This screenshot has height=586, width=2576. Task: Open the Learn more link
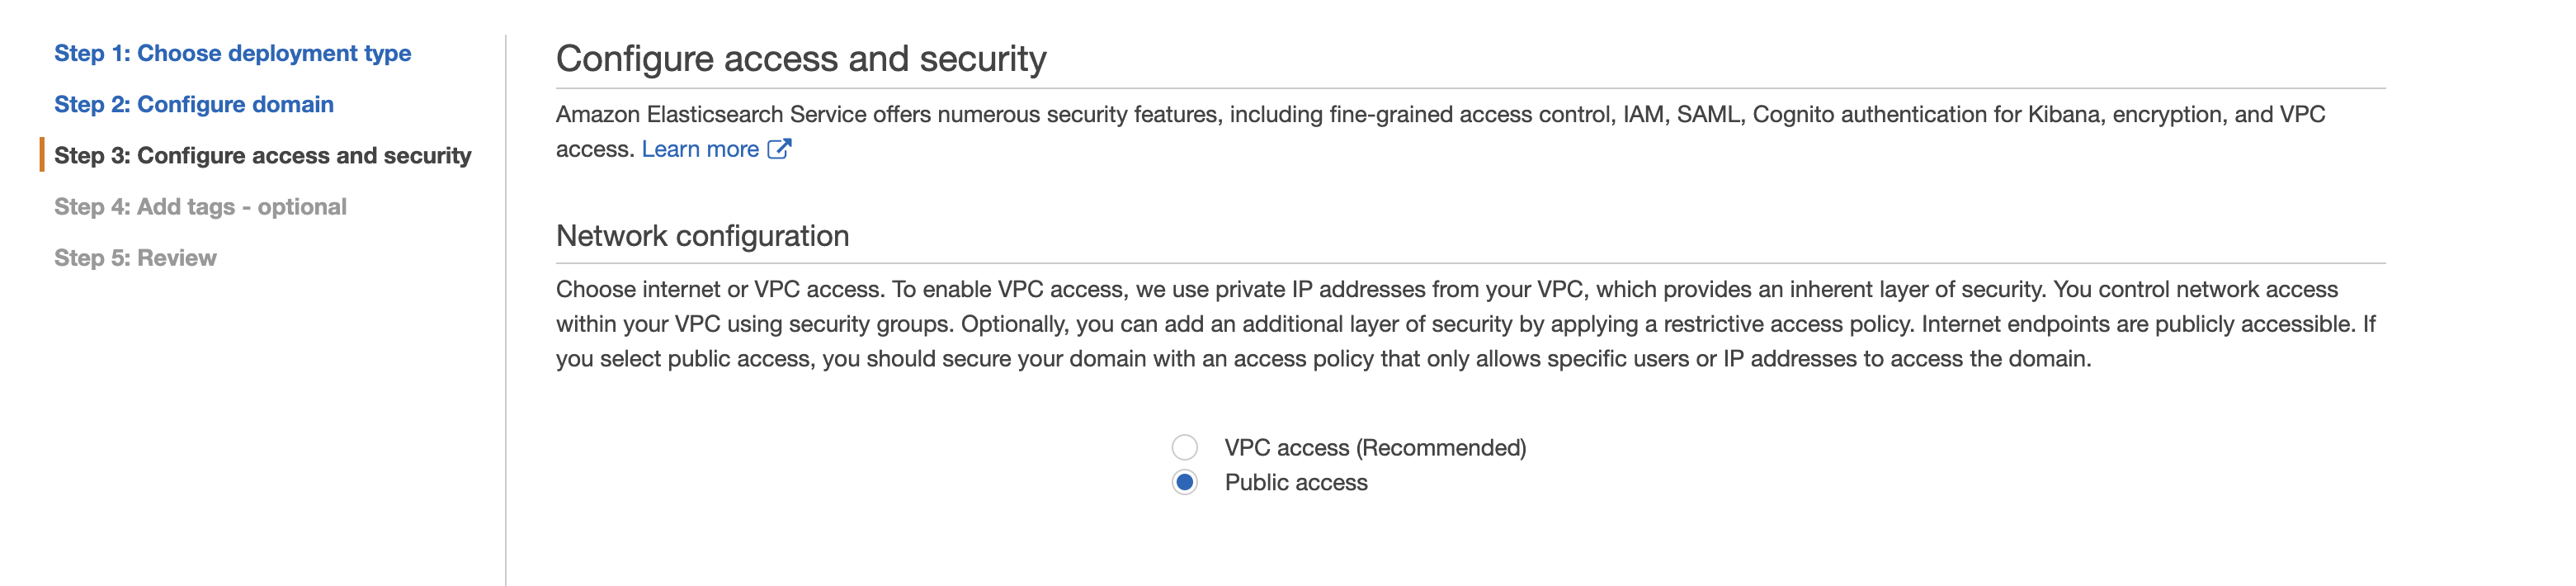pos(699,149)
